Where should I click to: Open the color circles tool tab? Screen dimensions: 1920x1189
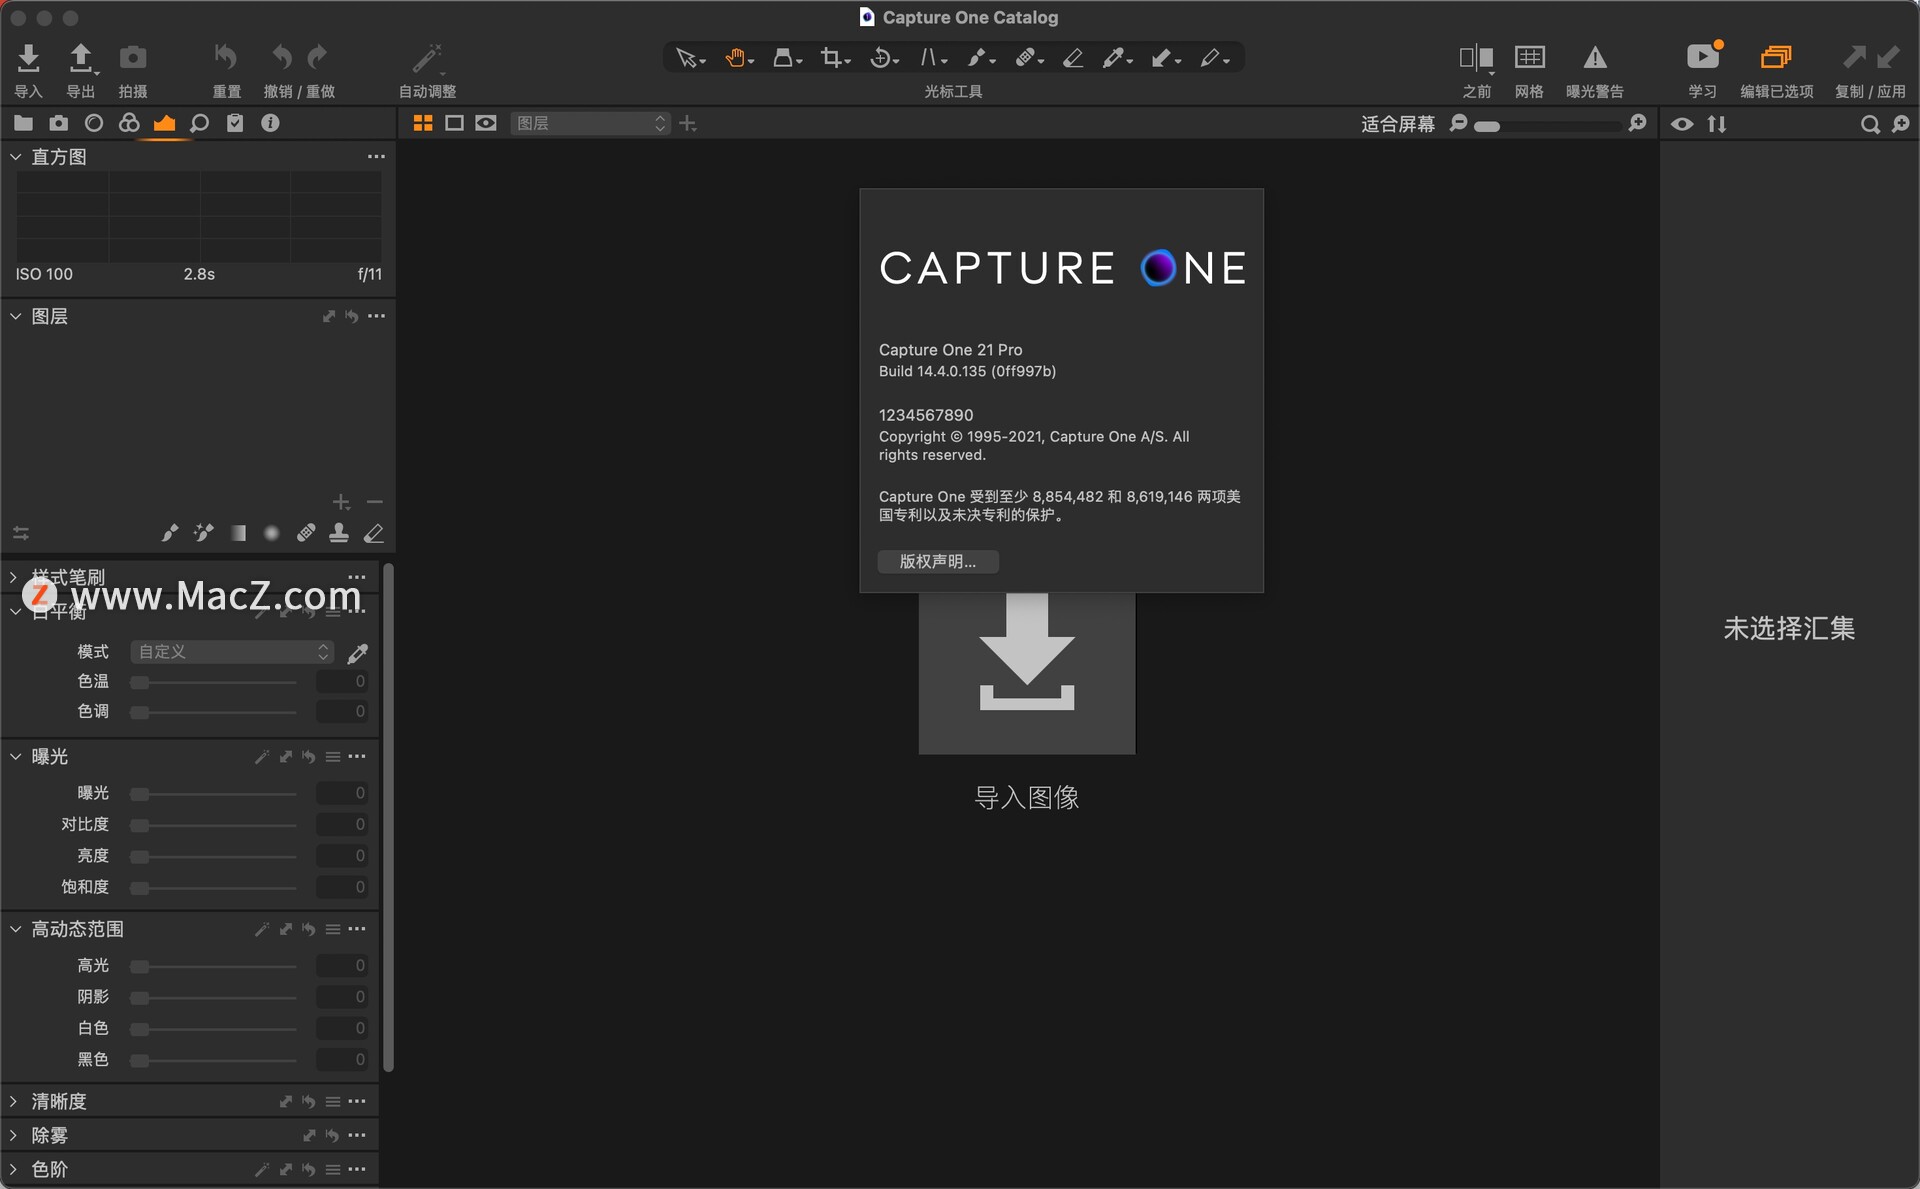click(x=129, y=123)
